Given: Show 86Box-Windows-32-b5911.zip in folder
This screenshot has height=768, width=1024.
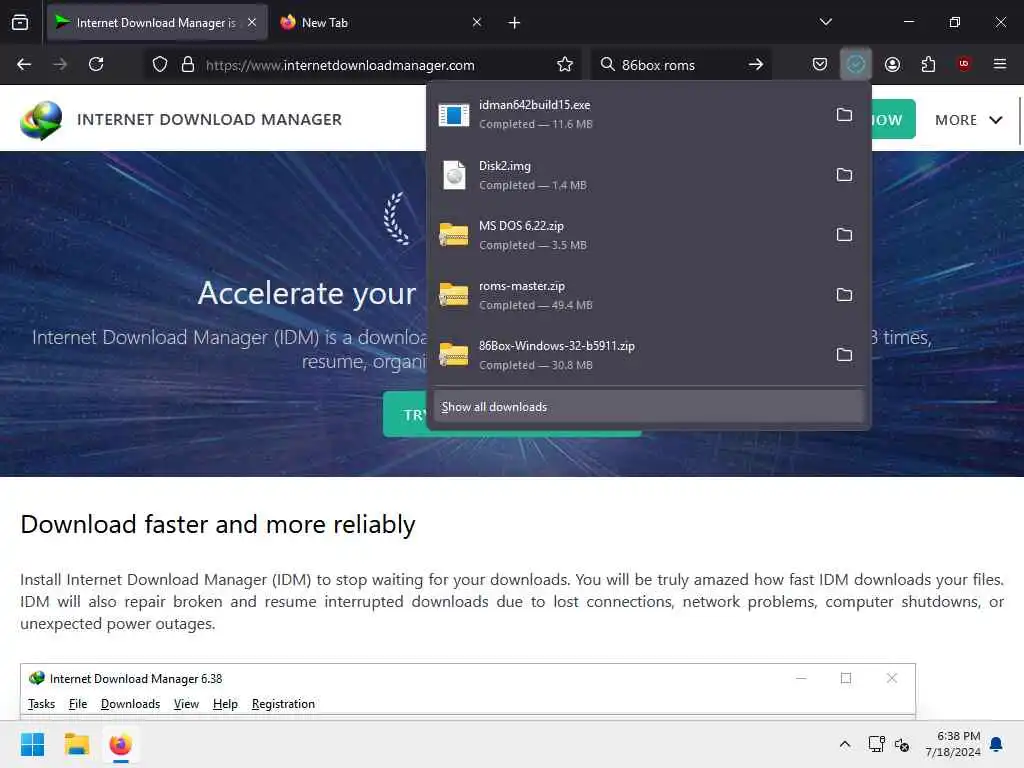Looking at the screenshot, I should (844, 355).
